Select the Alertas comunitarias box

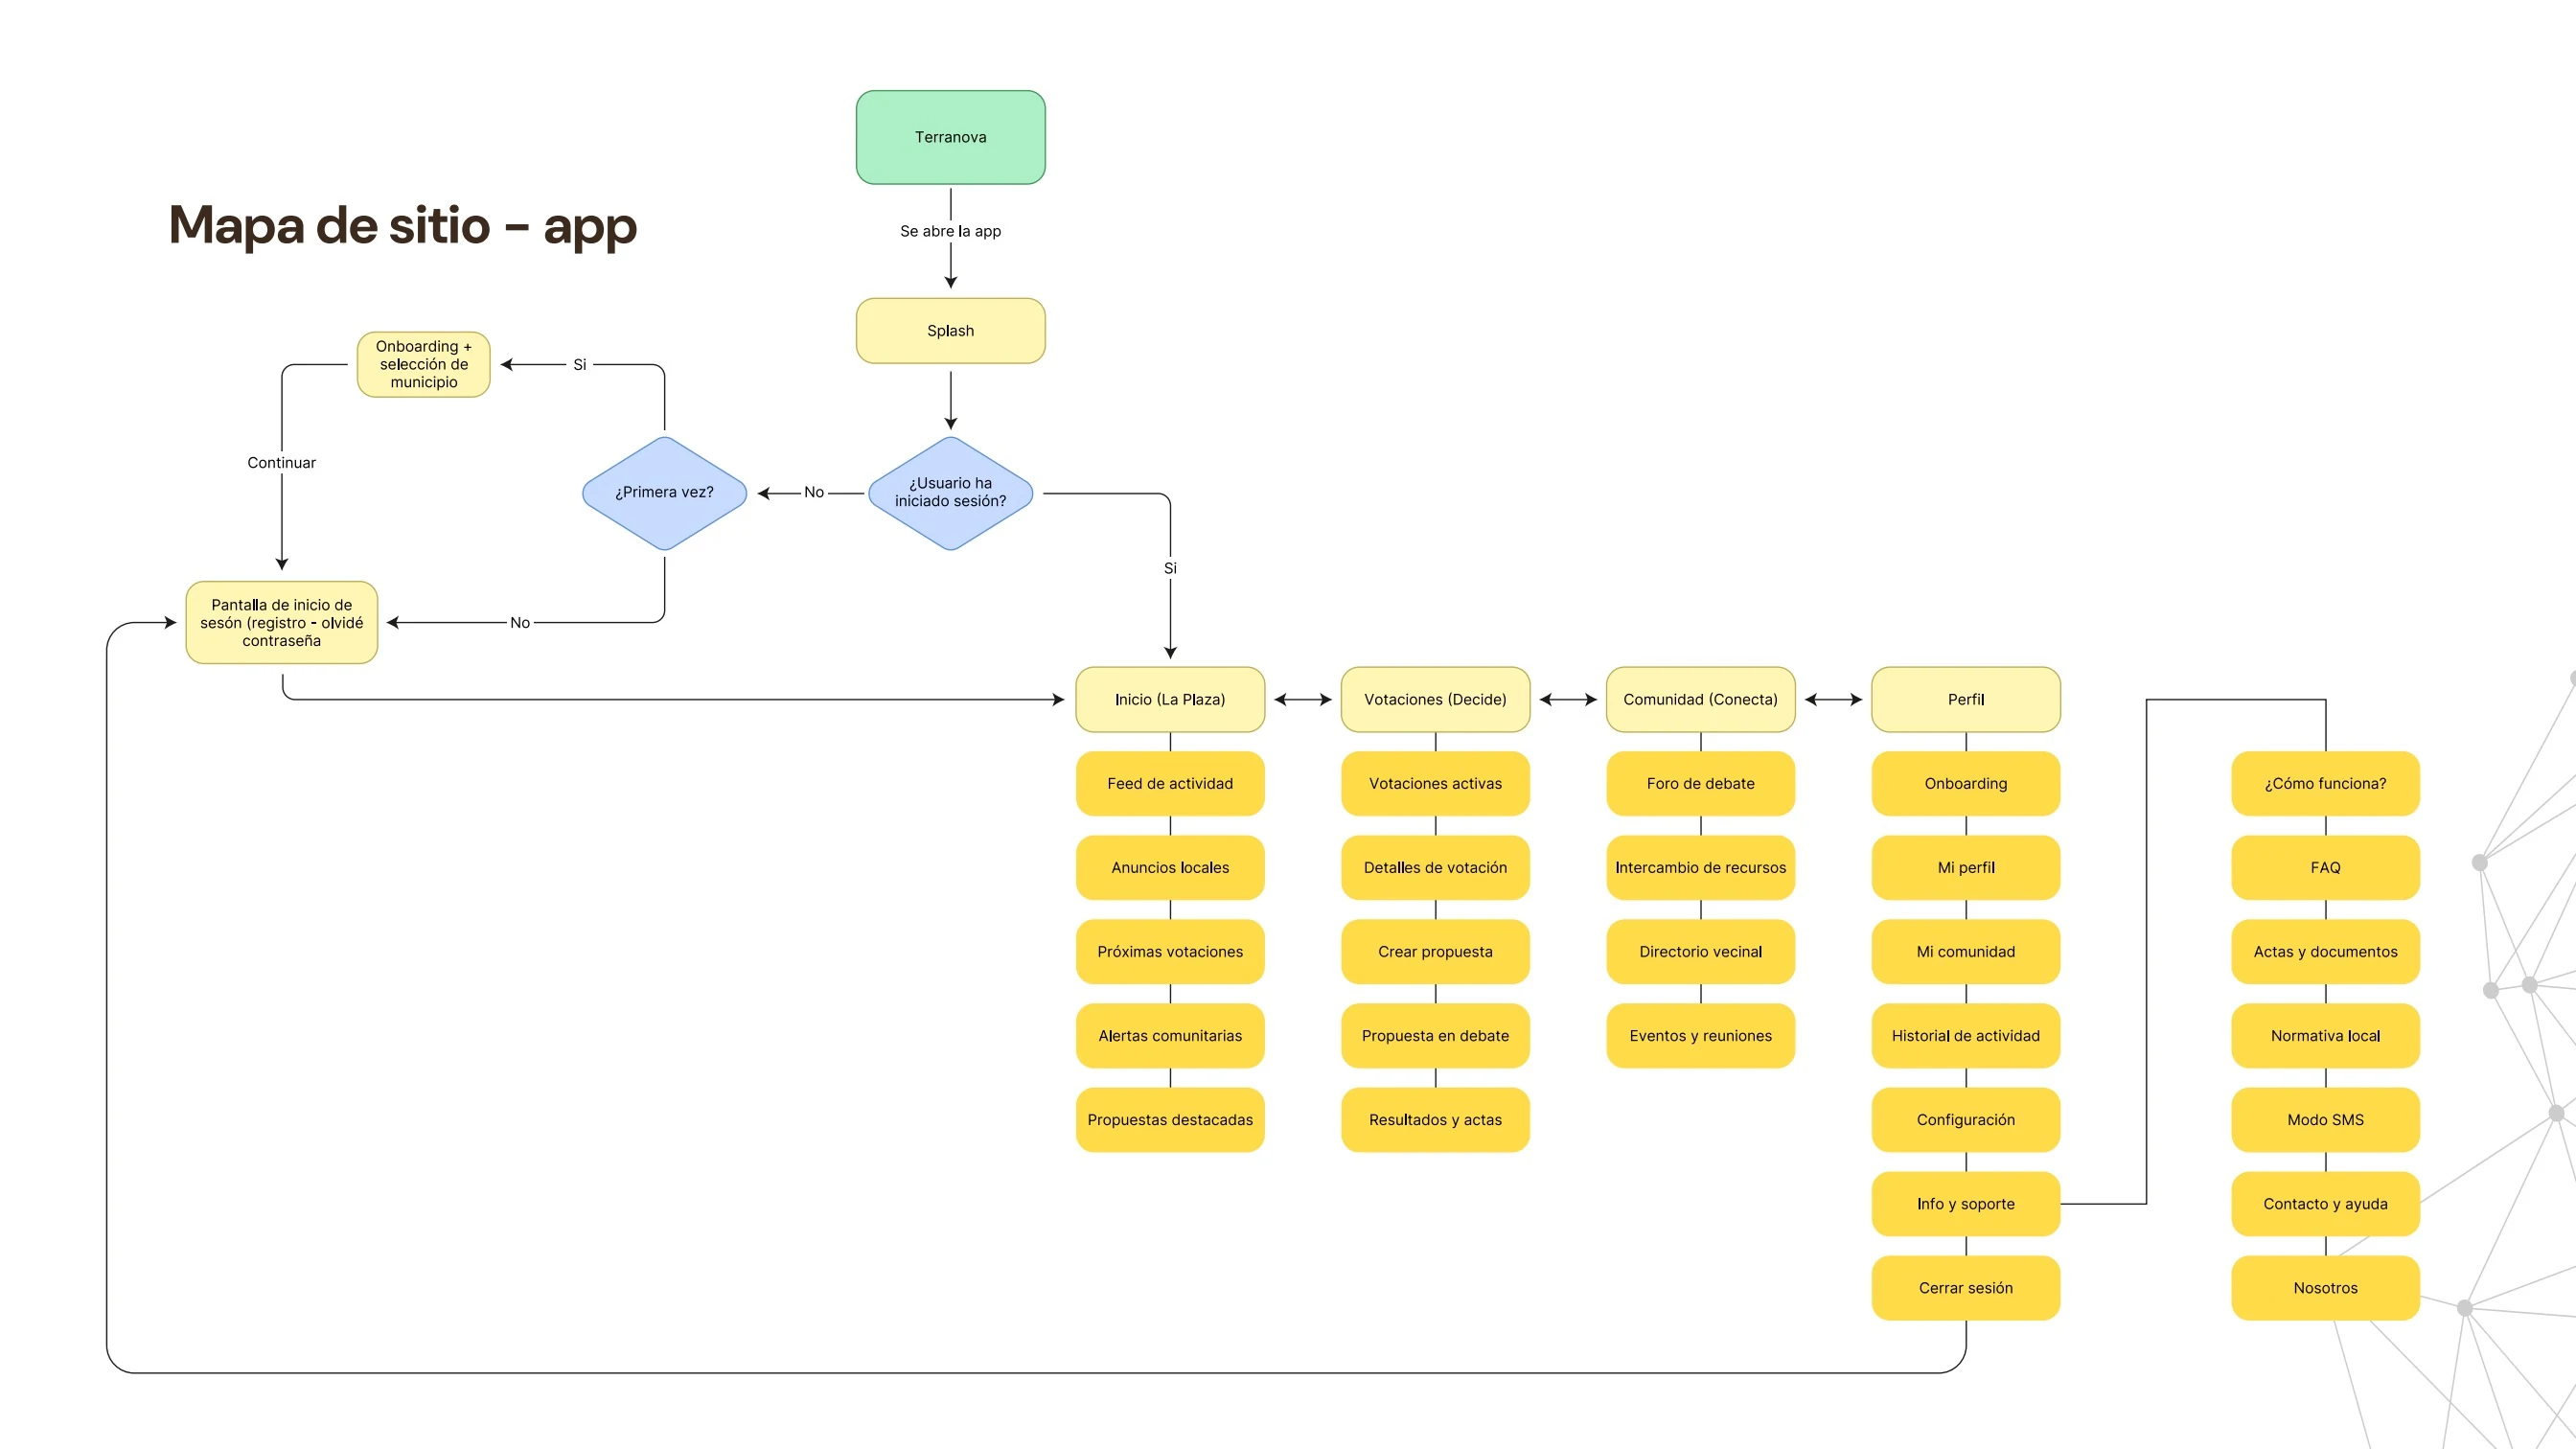(1170, 1035)
